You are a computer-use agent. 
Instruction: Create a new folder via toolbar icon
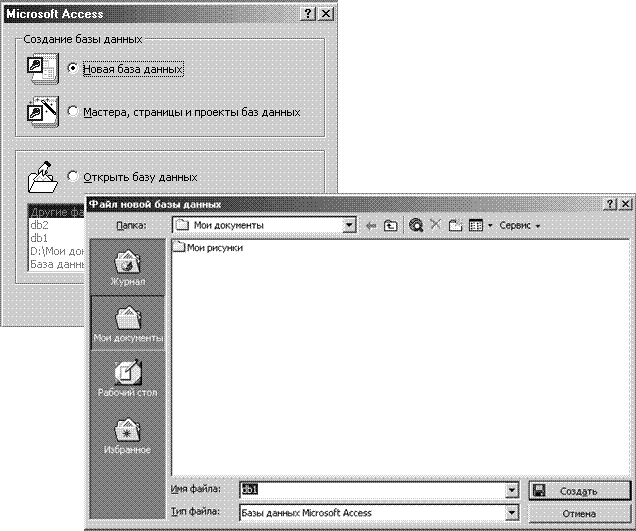tap(456, 225)
